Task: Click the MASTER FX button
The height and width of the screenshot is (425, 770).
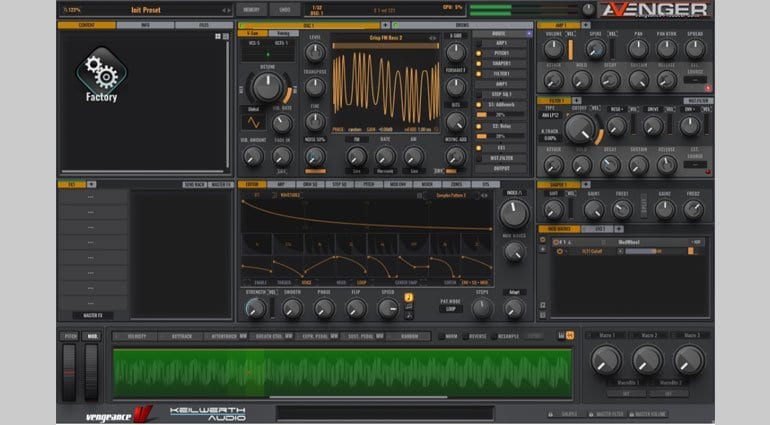Action: point(92,315)
